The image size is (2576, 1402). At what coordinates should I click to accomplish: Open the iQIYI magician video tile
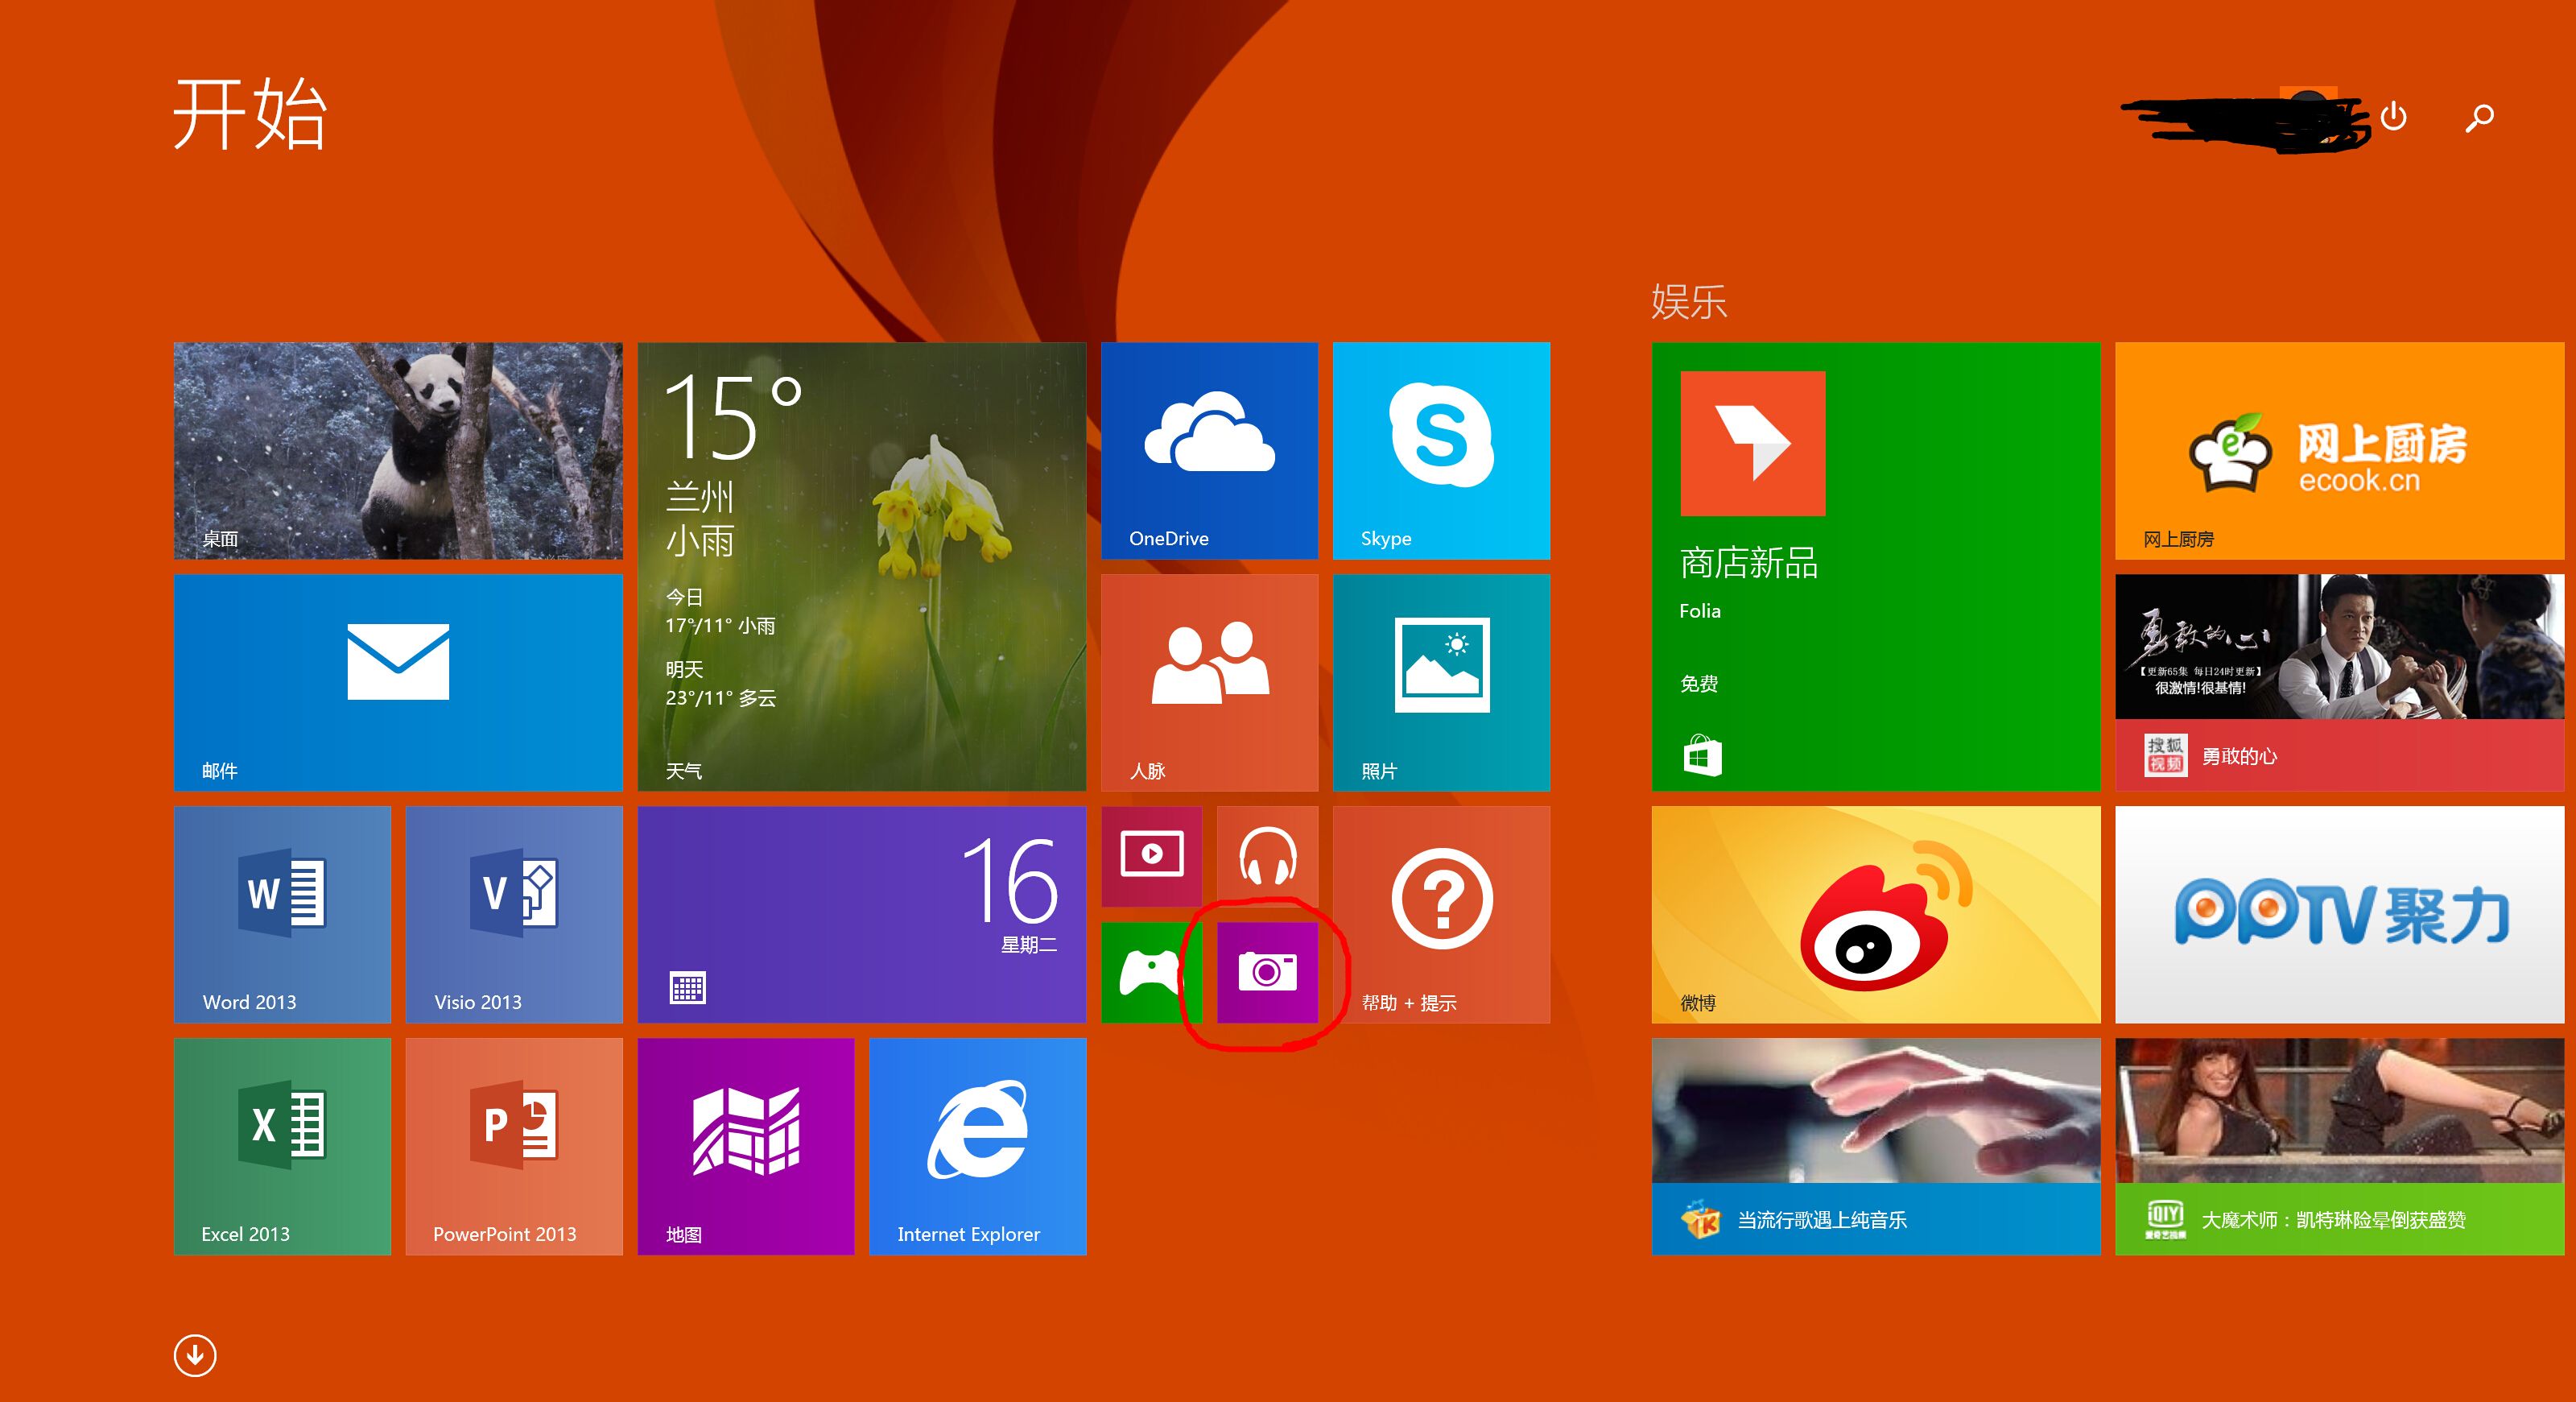pyautogui.click(x=2340, y=1147)
